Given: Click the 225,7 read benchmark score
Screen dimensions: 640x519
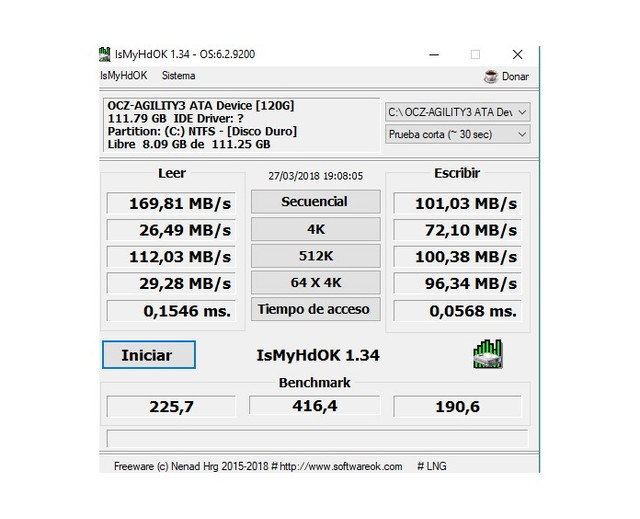Looking at the screenshot, I should click(171, 406).
